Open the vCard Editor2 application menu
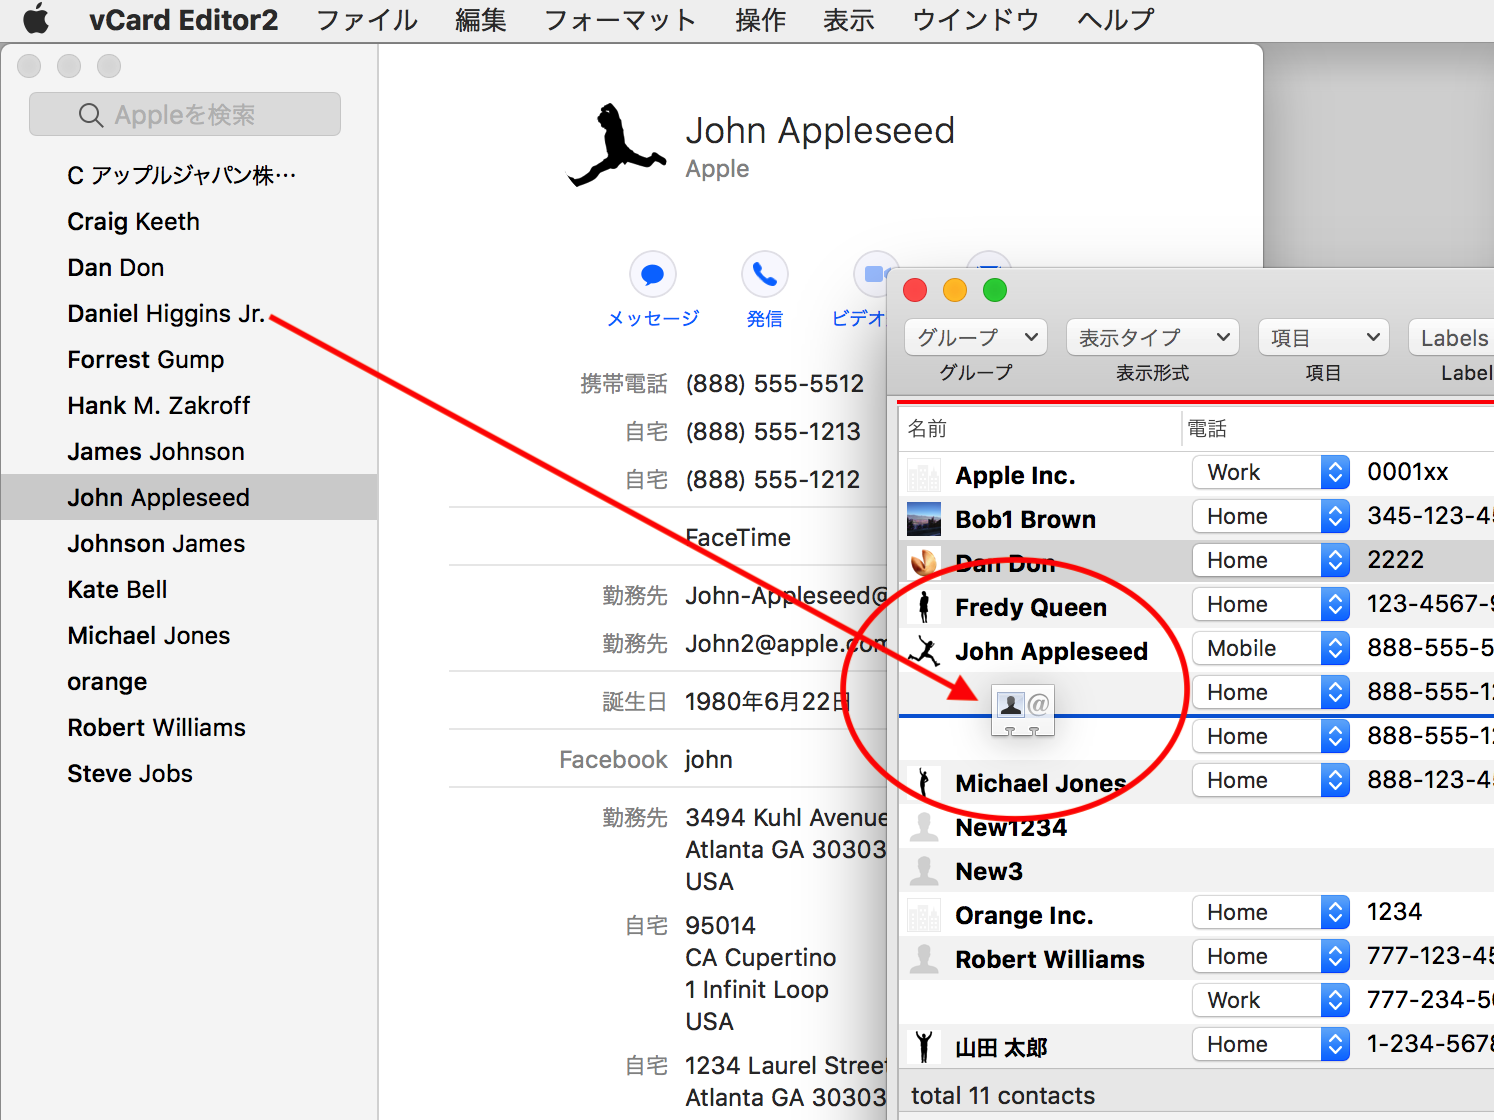1494x1120 pixels. [x=183, y=20]
